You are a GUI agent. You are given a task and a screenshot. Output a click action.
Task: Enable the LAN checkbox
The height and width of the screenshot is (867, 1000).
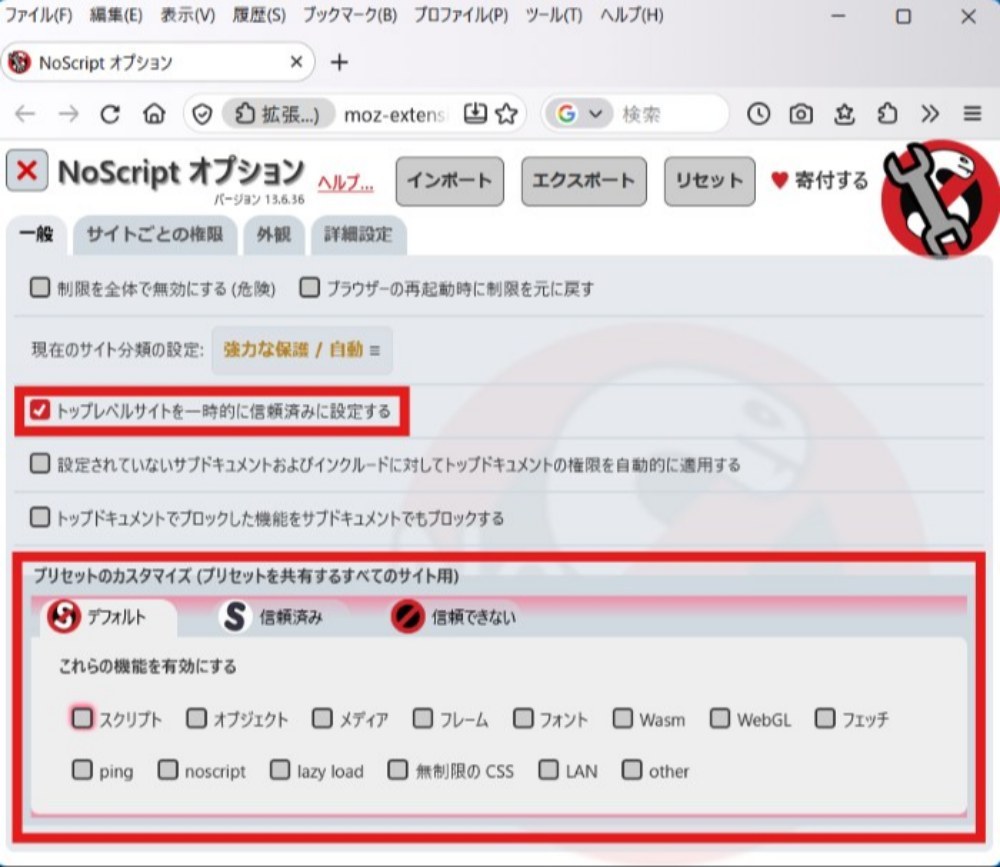pyautogui.click(x=548, y=769)
